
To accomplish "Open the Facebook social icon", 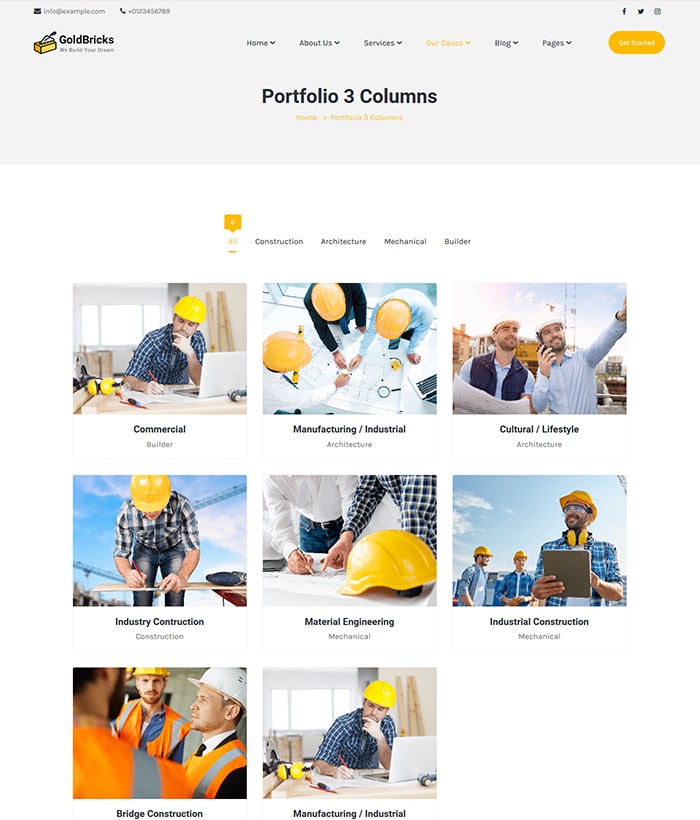I will coord(624,11).
